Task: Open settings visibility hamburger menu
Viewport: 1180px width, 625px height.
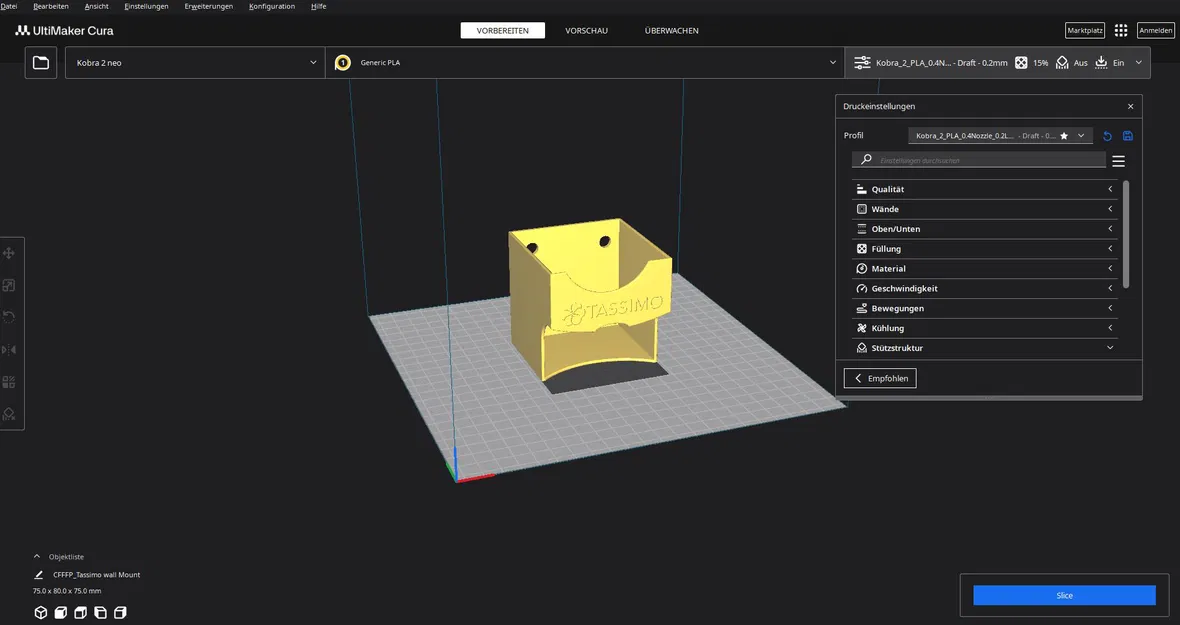Action: pyautogui.click(x=1118, y=161)
